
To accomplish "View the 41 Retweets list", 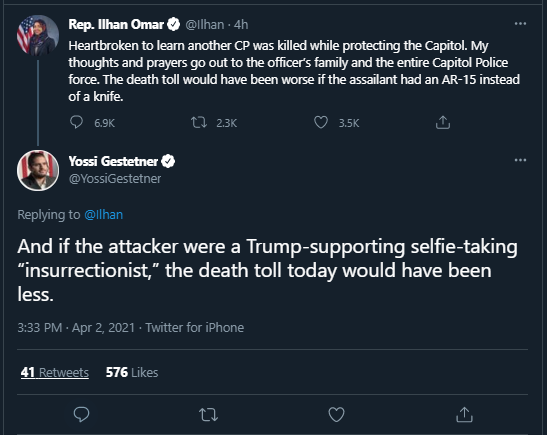I will pos(55,372).
